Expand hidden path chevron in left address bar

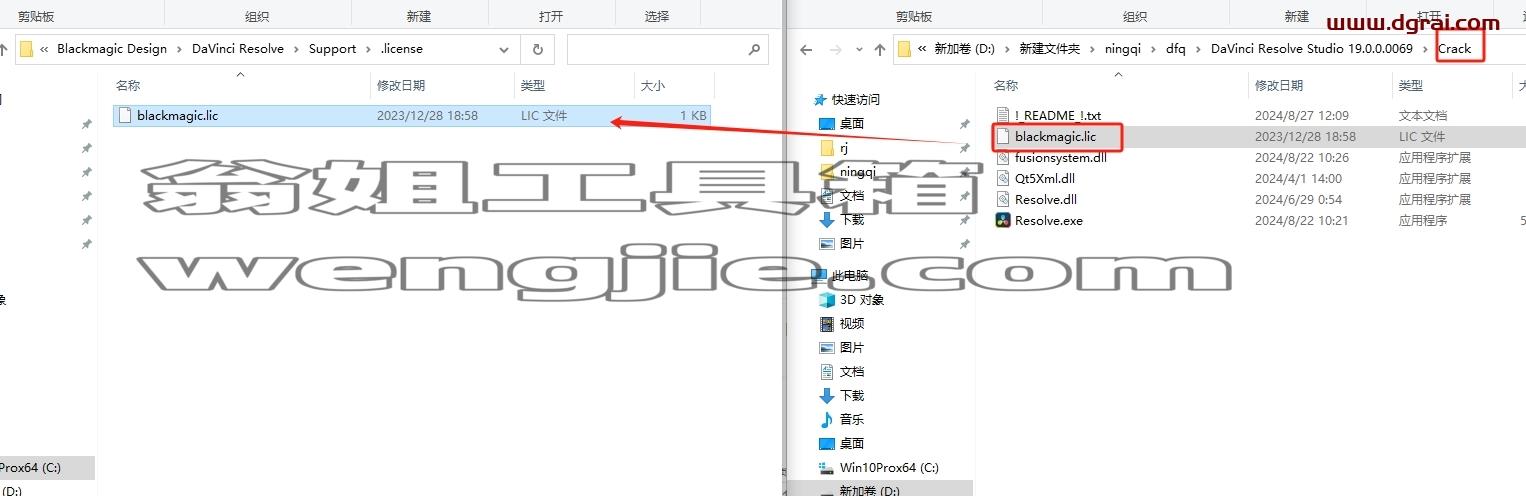pos(45,49)
